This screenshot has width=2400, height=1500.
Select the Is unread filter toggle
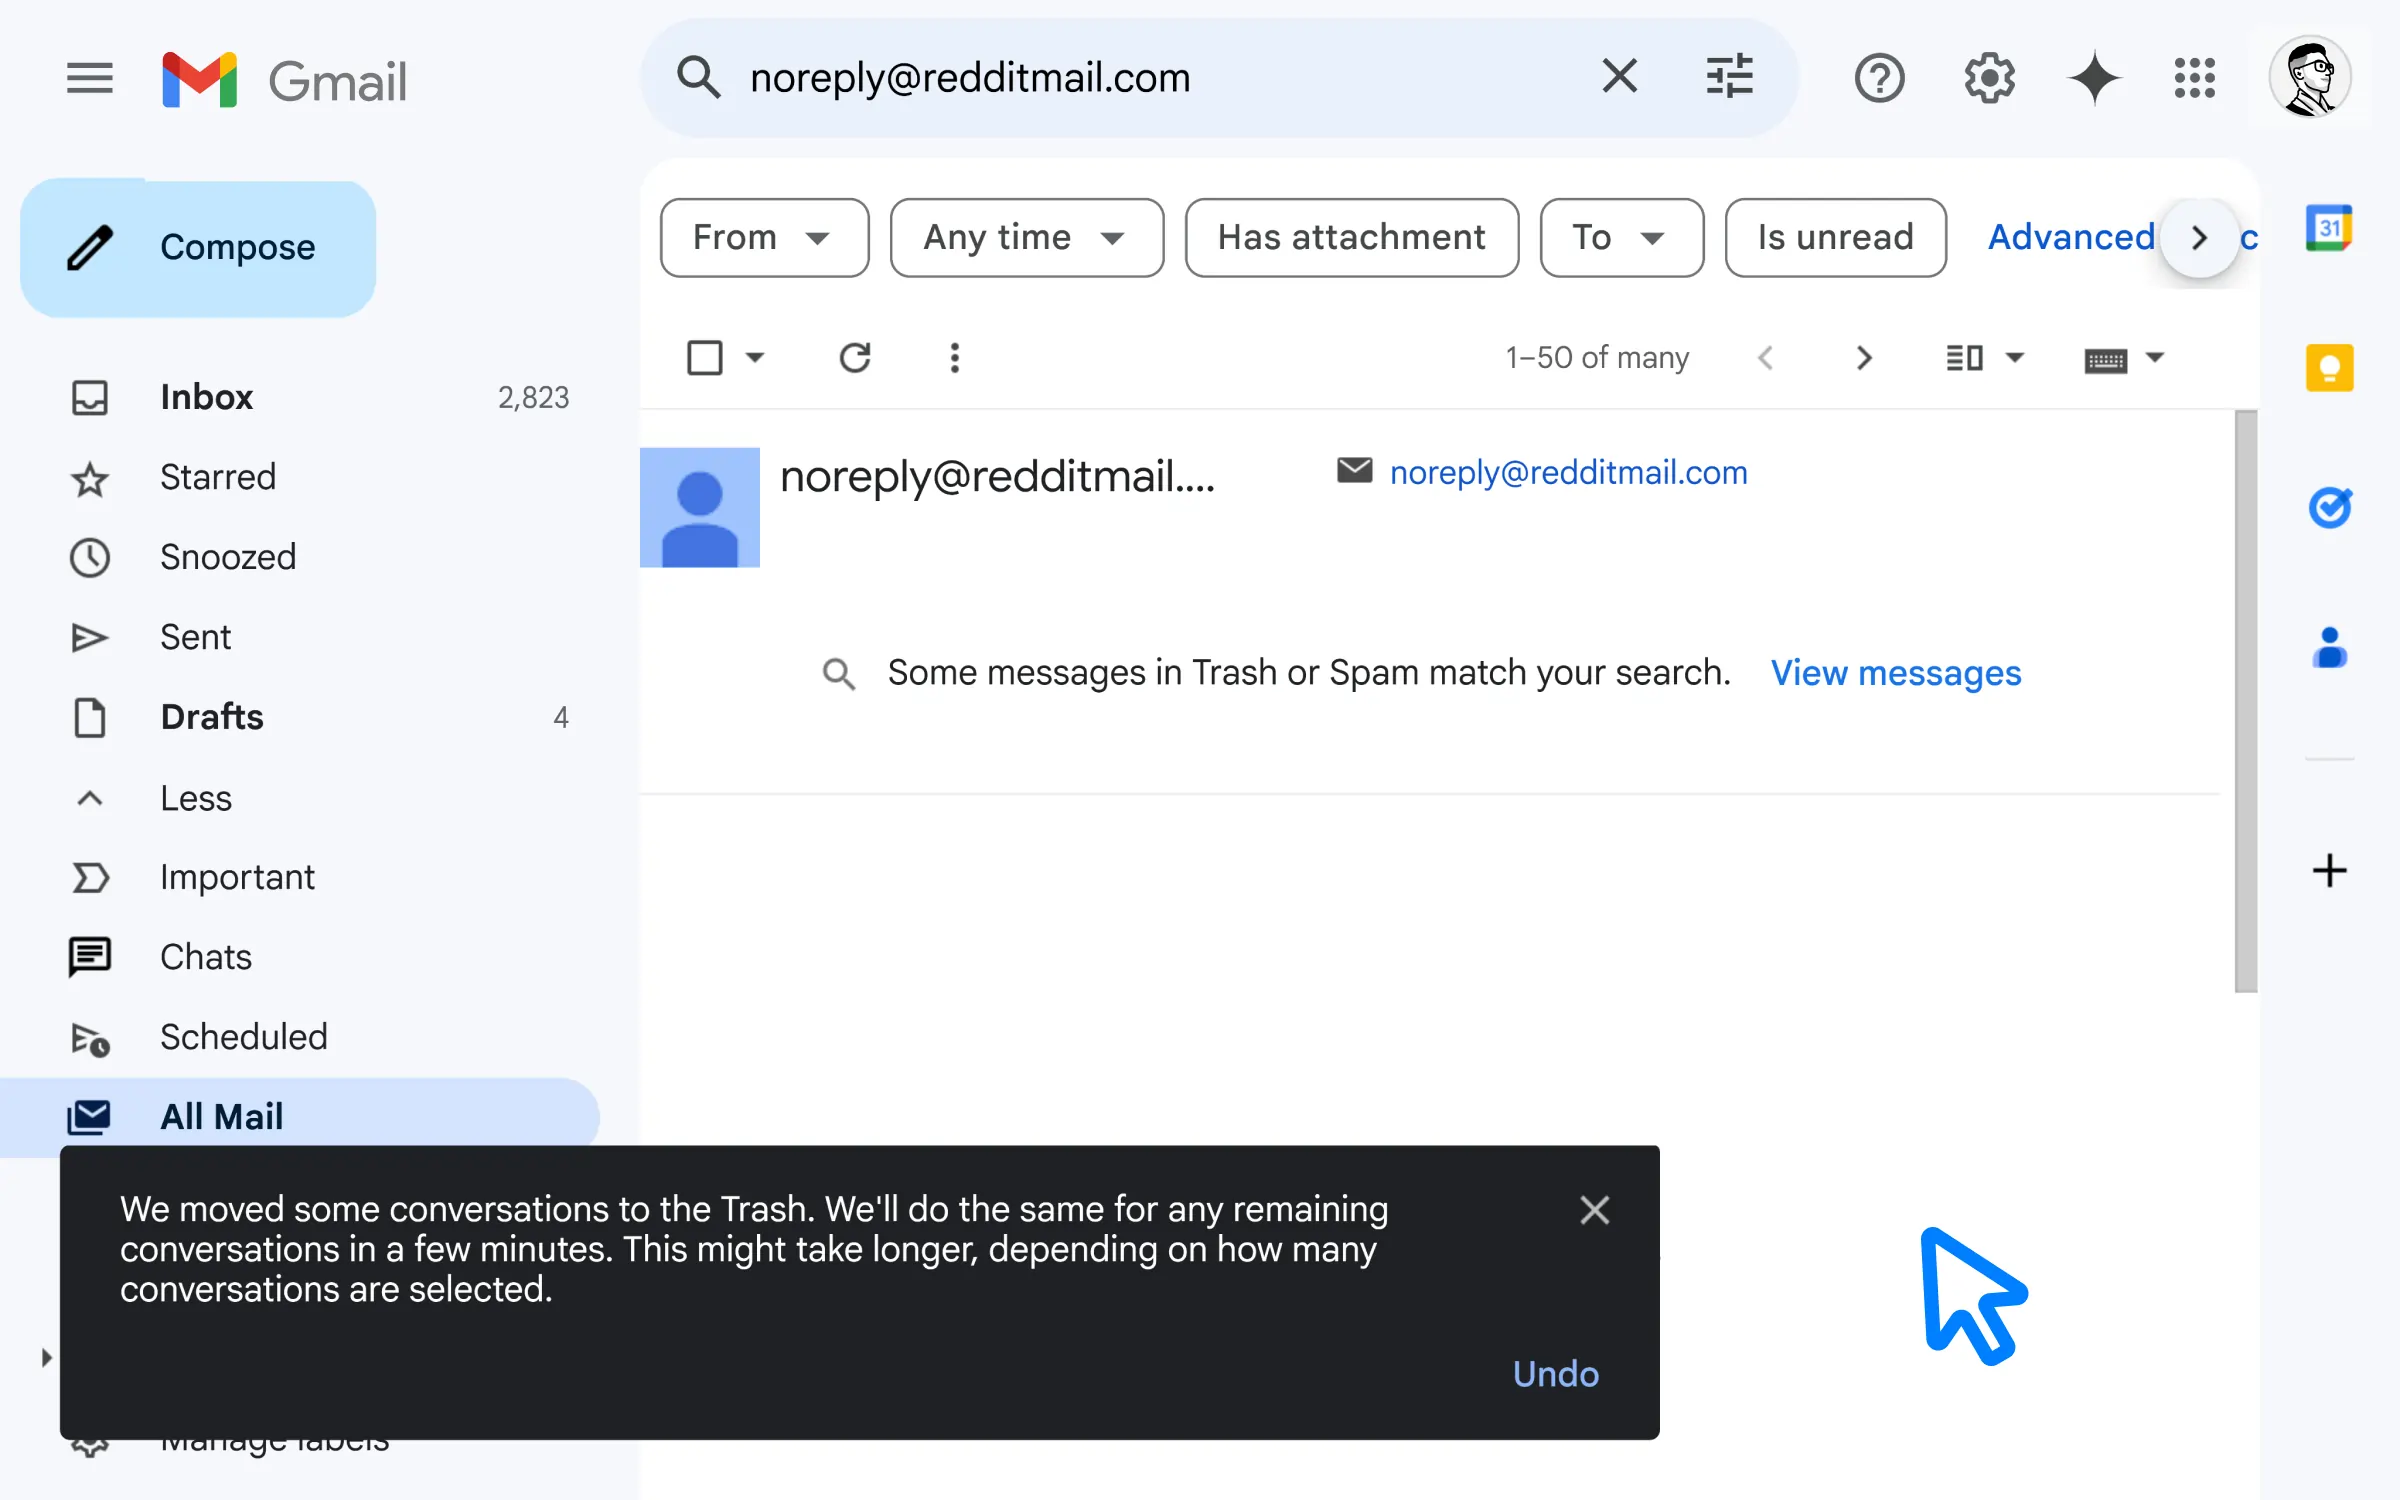(x=1835, y=237)
